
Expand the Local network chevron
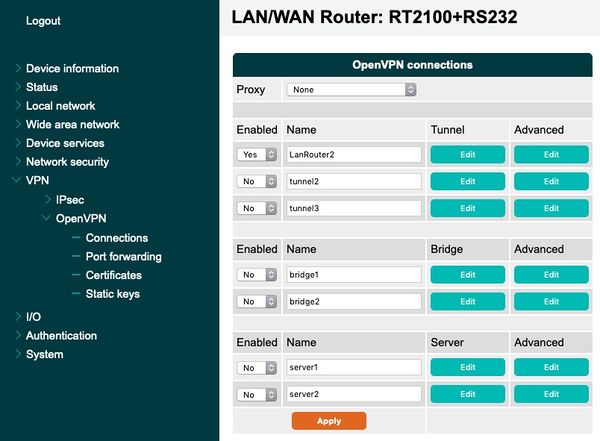(x=18, y=106)
